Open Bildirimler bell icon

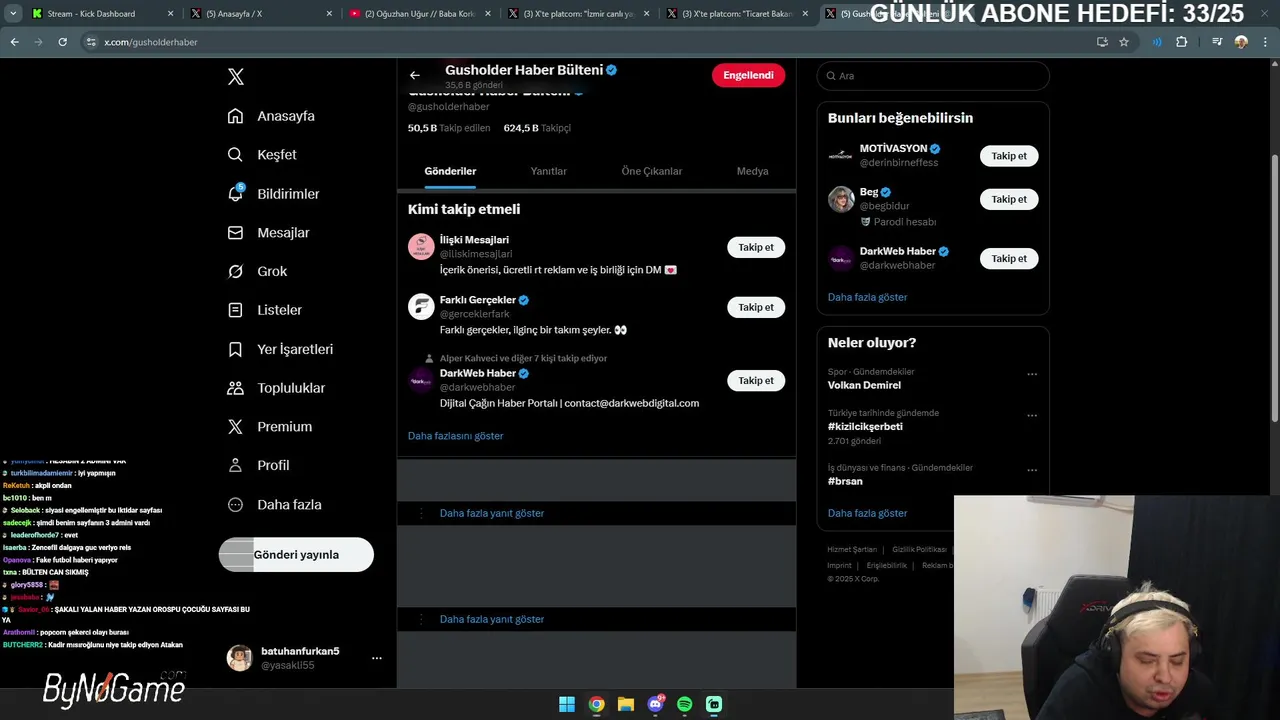pyautogui.click(x=235, y=193)
